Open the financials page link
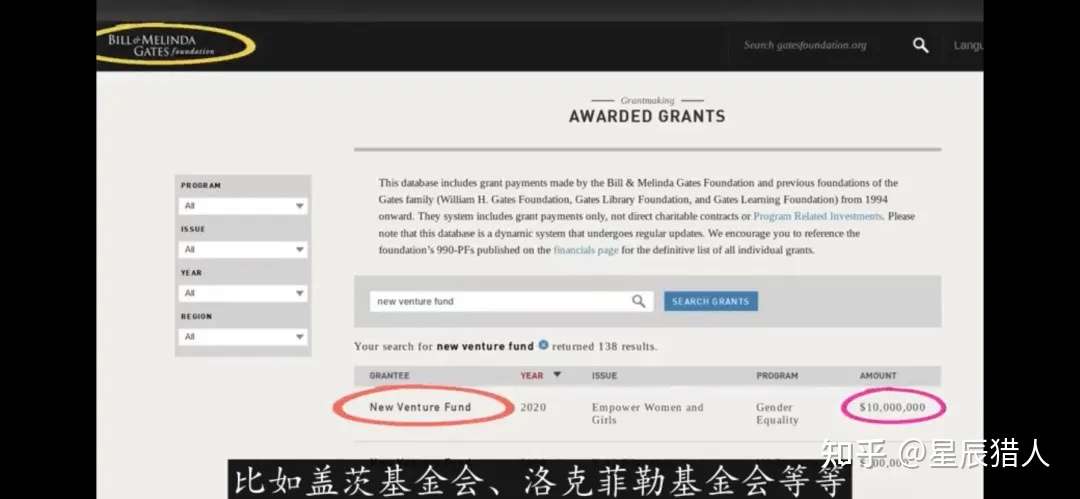This screenshot has width=1080, height=499. tap(585, 250)
